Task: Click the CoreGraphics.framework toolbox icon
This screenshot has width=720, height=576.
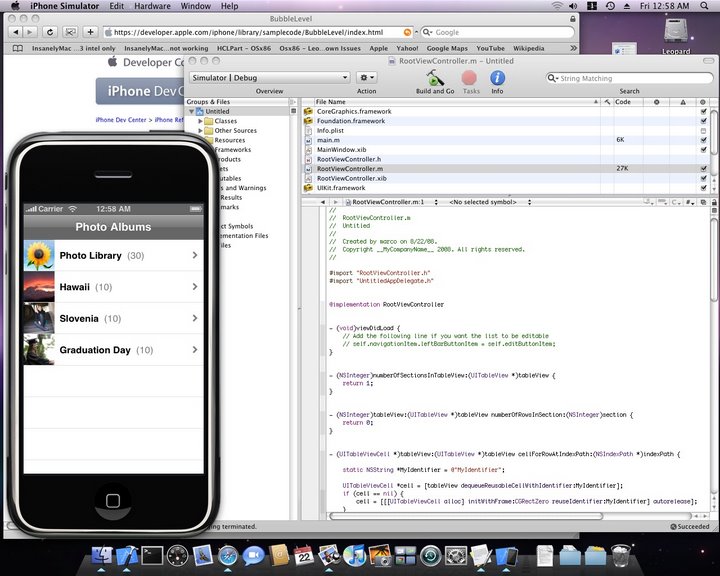Action: (308, 111)
